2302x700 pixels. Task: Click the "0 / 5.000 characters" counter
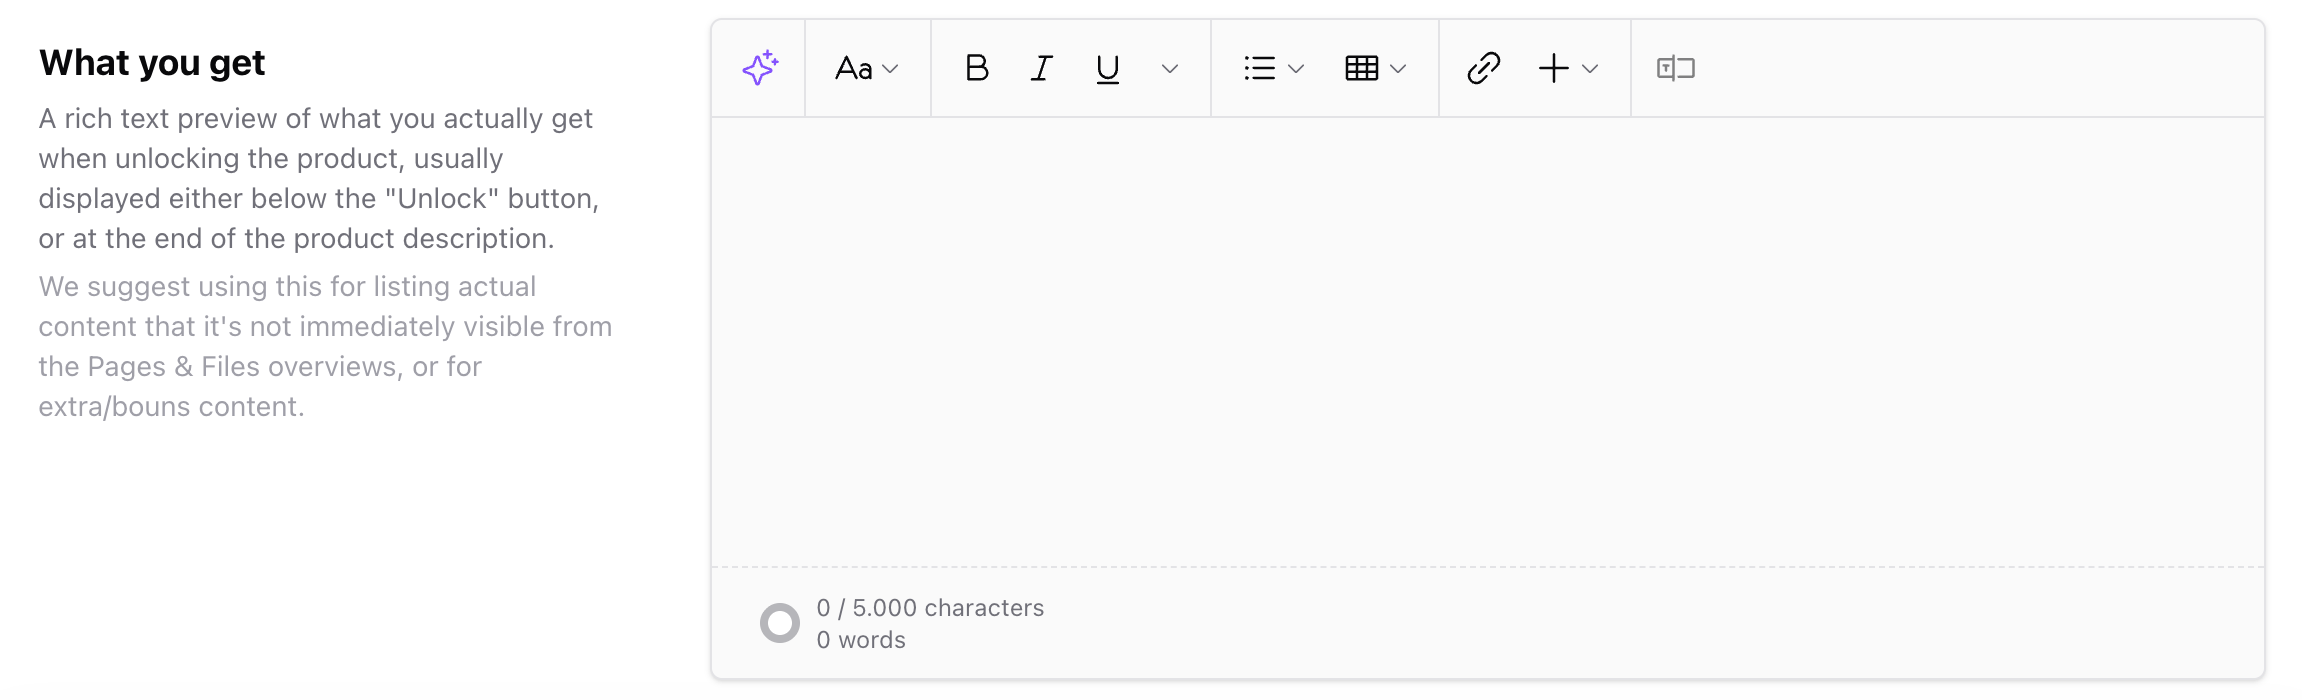tap(930, 608)
